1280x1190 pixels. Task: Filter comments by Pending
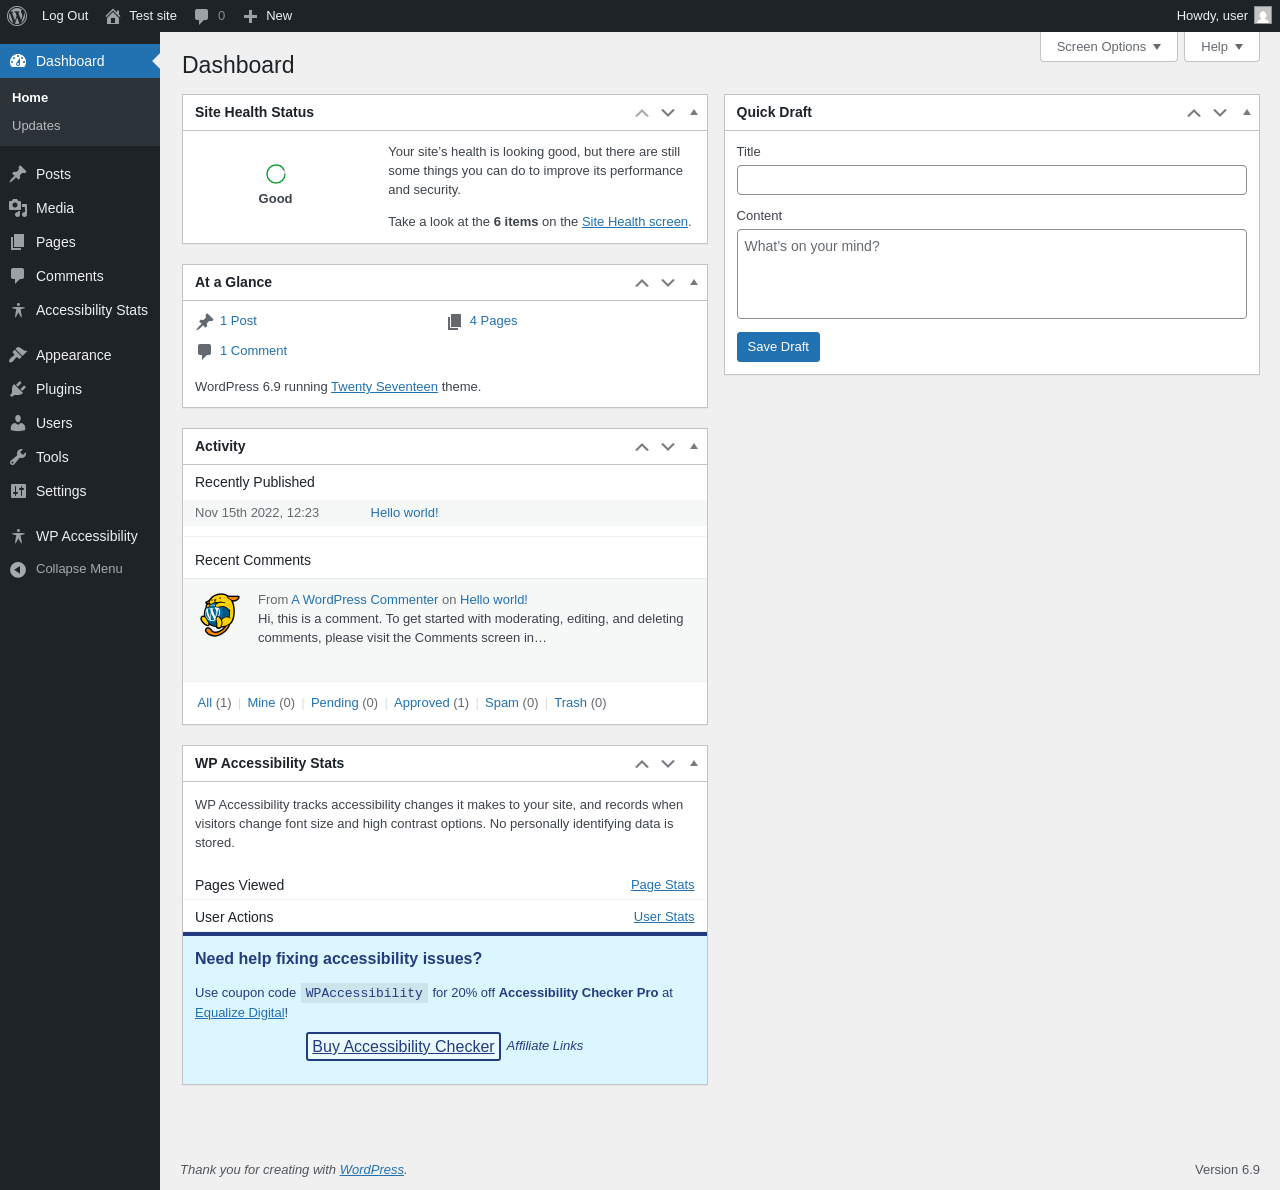334,703
